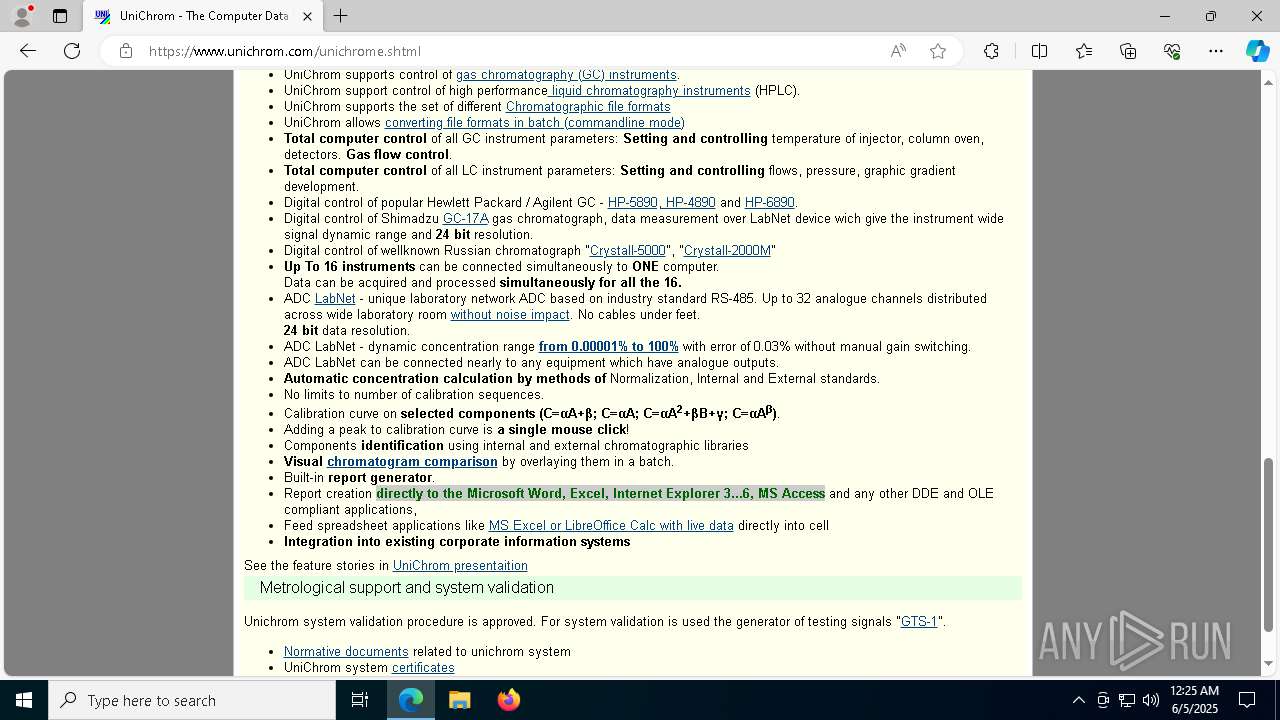Click the highlighted Microsoft Word, Excel text
This screenshot has width=1280, height=720.
point(600,494)
